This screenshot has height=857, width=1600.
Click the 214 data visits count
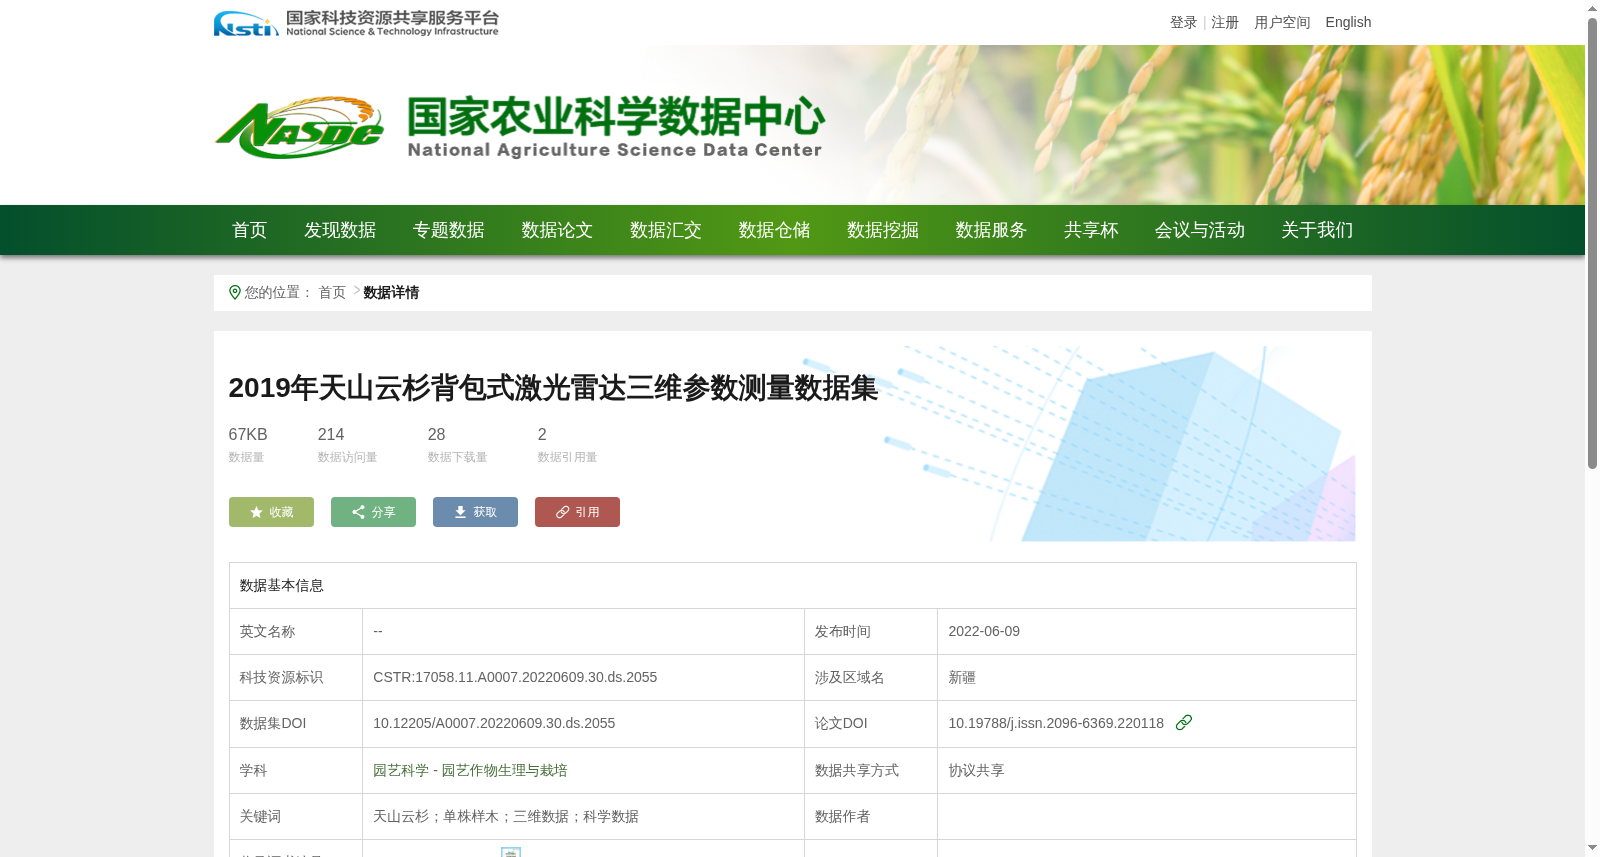pyautogui.click(x=331, y=434)
